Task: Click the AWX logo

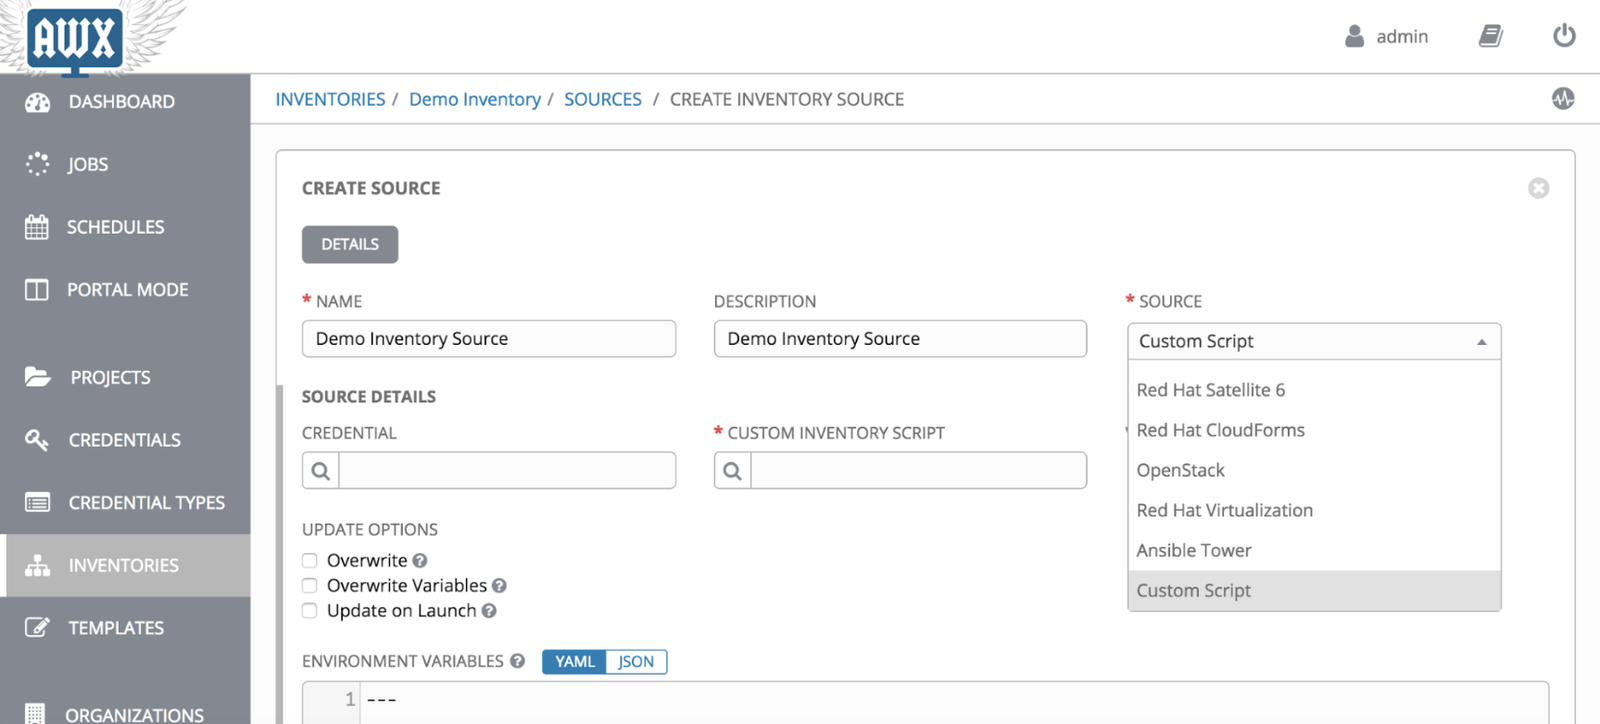Action: click(75, 40)
